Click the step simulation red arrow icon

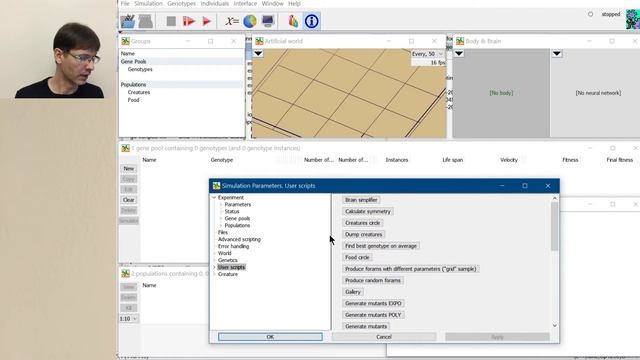coord(189,21)
